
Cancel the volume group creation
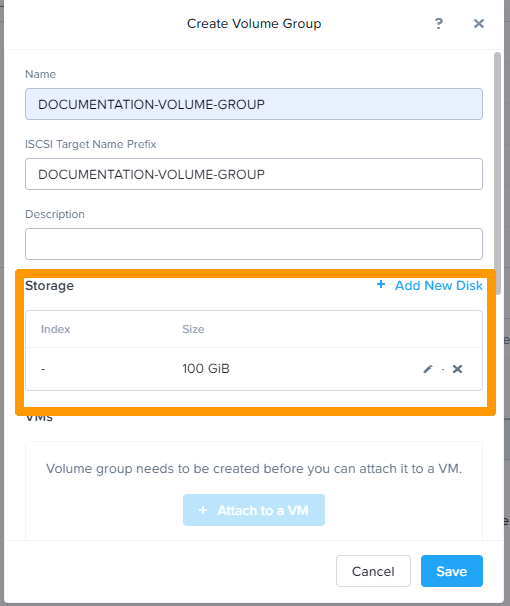pyautogui.click(x=373, y=571)
